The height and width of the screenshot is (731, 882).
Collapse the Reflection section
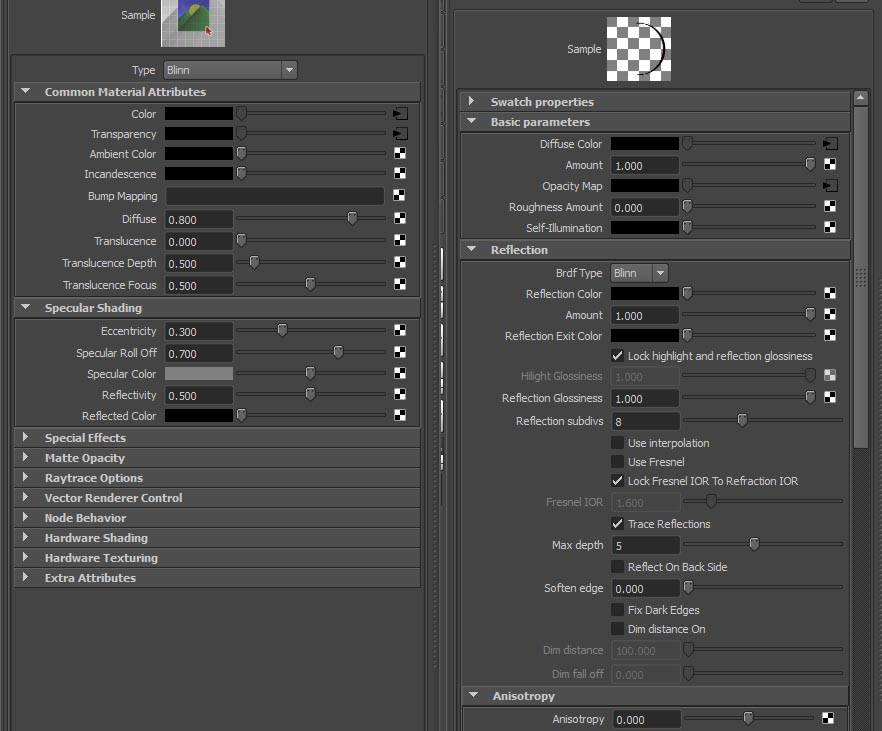[x=471, y=249]
